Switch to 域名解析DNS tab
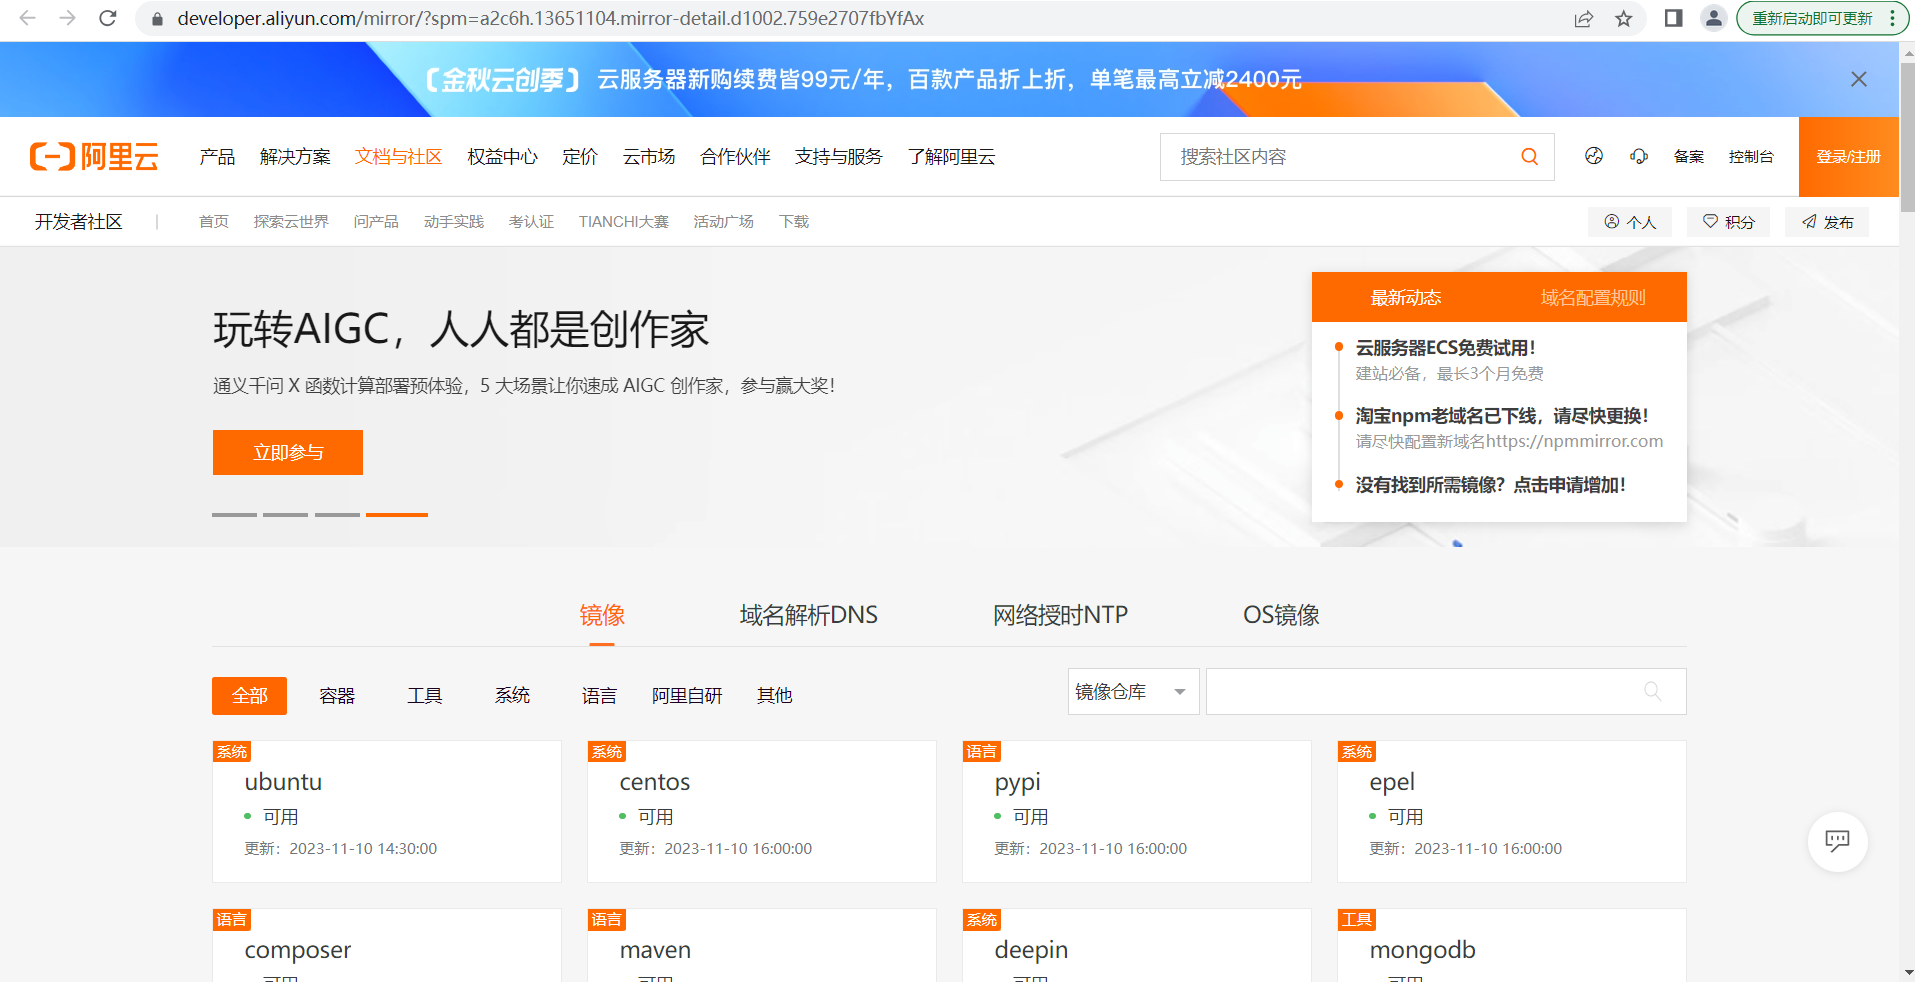The width and height of the screenshot is (1915, 982). [808, 615]
